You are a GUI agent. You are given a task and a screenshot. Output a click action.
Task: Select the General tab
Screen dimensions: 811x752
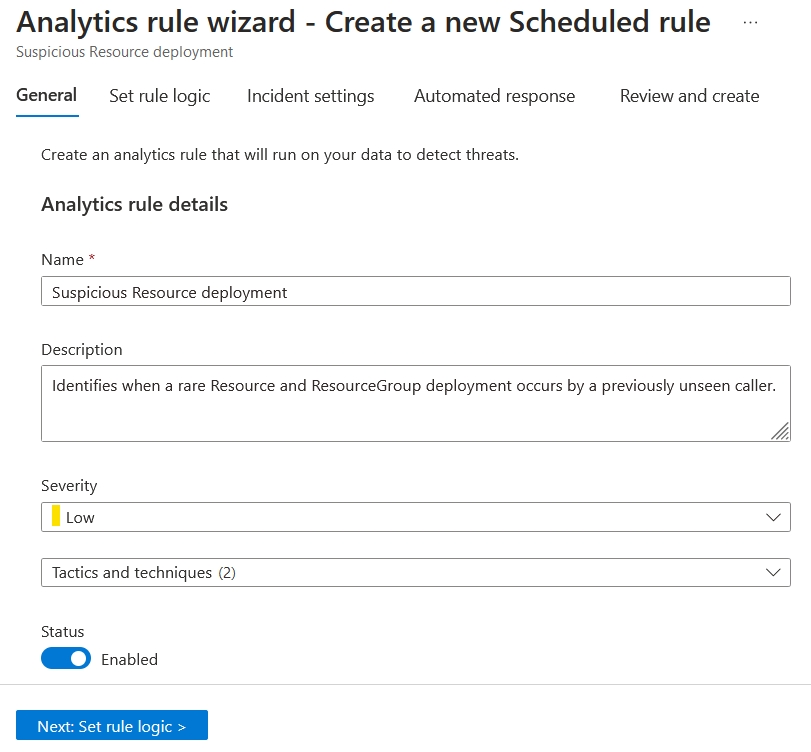pyautogui.click(x=46, y=96)
